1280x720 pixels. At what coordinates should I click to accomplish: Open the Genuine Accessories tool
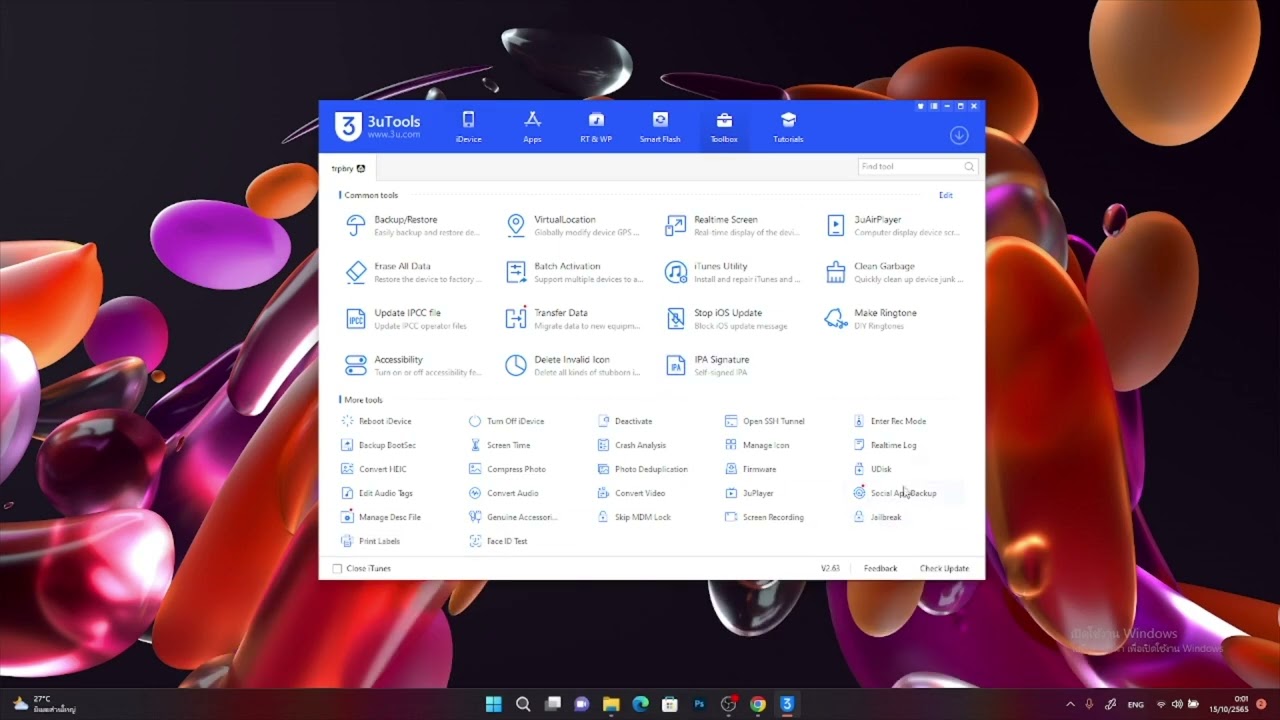pos(514,517)
